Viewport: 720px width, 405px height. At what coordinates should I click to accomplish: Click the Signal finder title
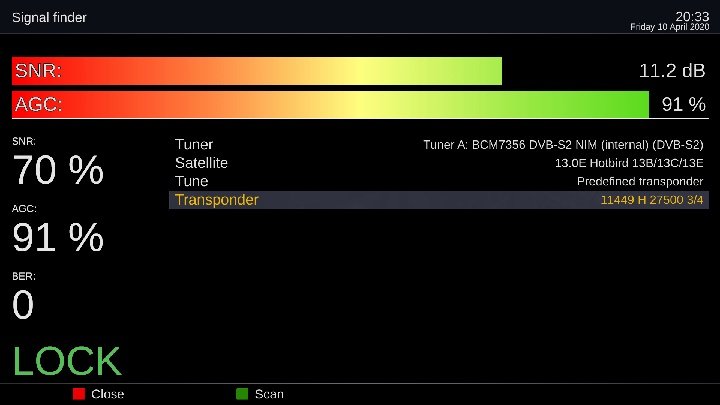[x=49, y=17]
